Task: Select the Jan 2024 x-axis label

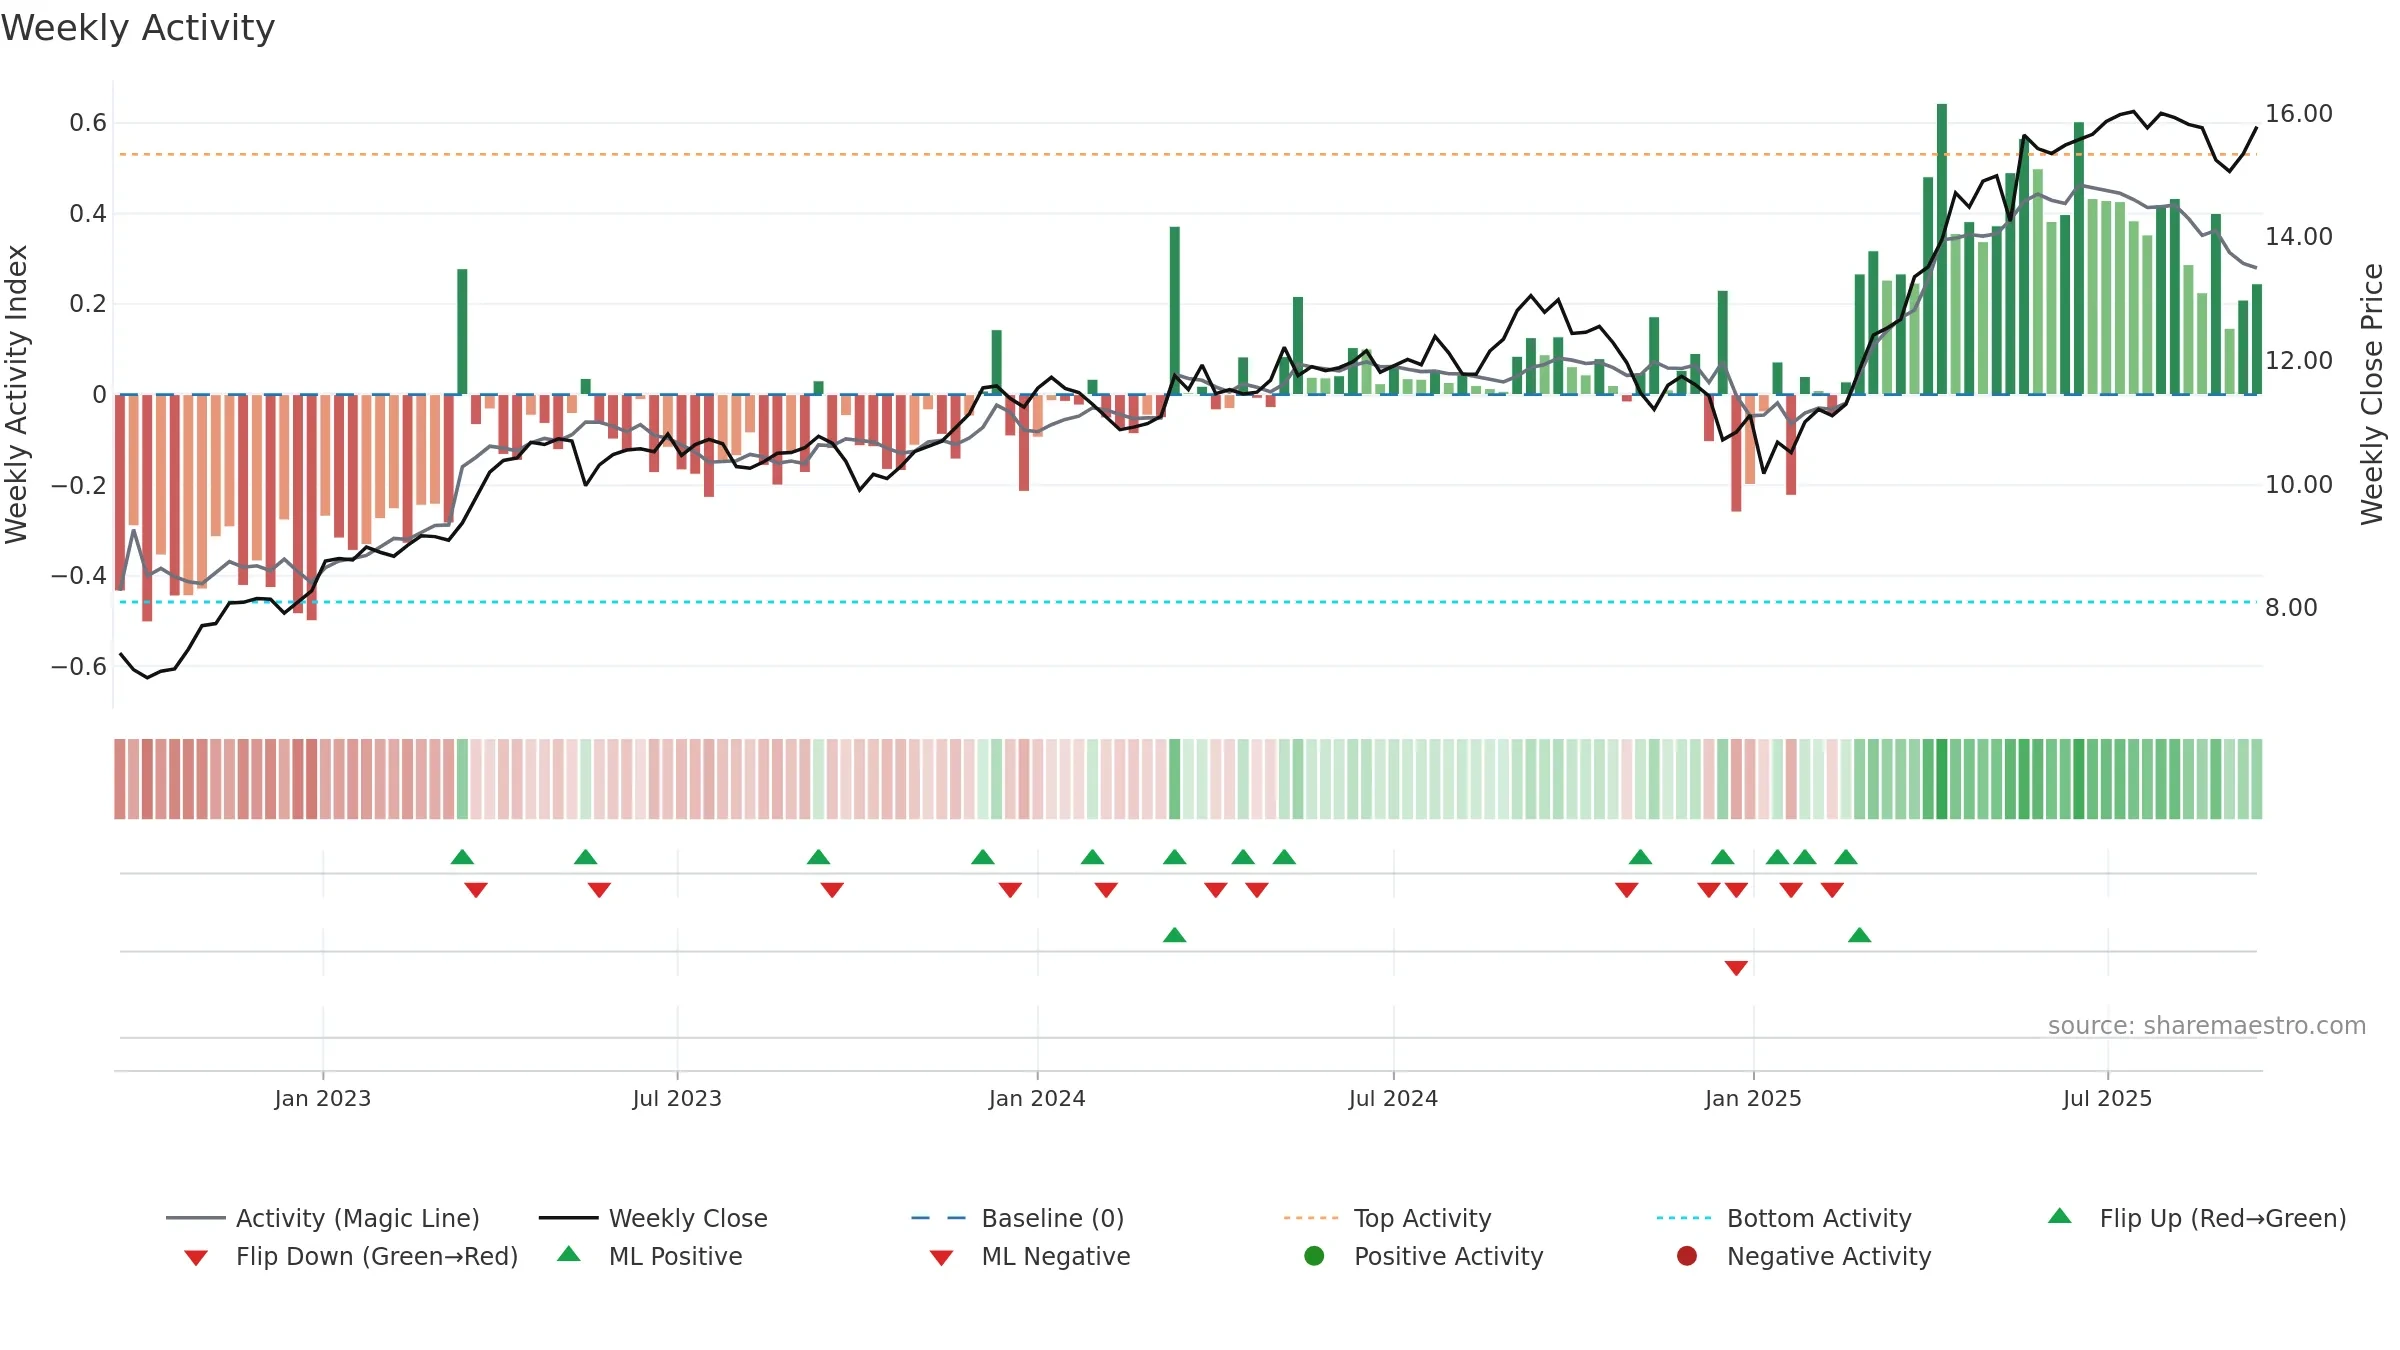Action: pos(1037,1098)
